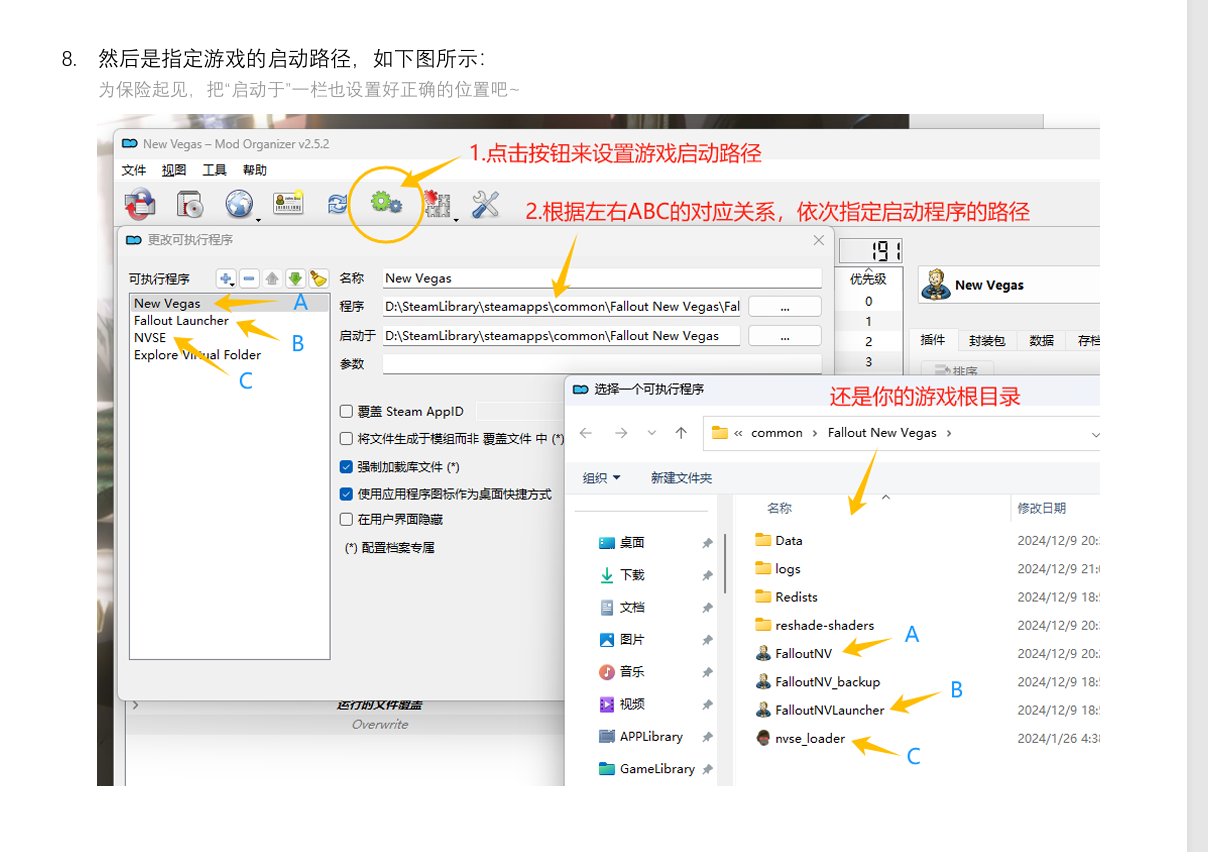Sort files by 修改日期 column
1208x852 pixels.
1042,508
